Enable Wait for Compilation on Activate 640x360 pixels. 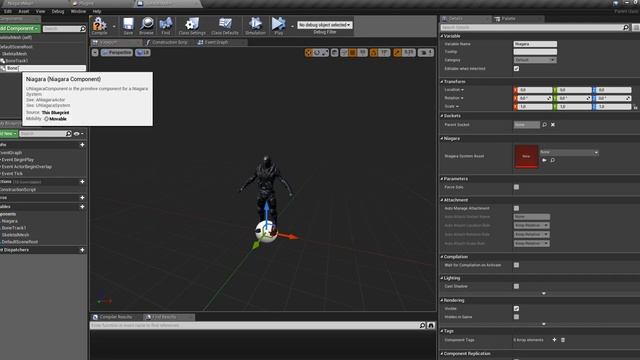pos(516,265)
